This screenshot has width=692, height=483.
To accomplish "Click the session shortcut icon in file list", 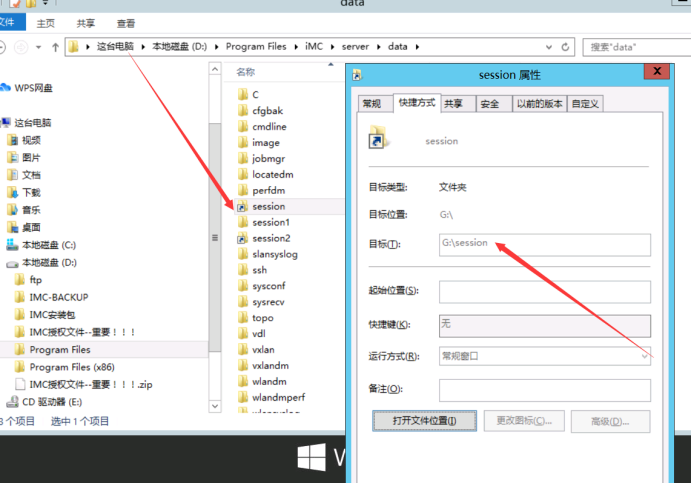I will point(243,206).
